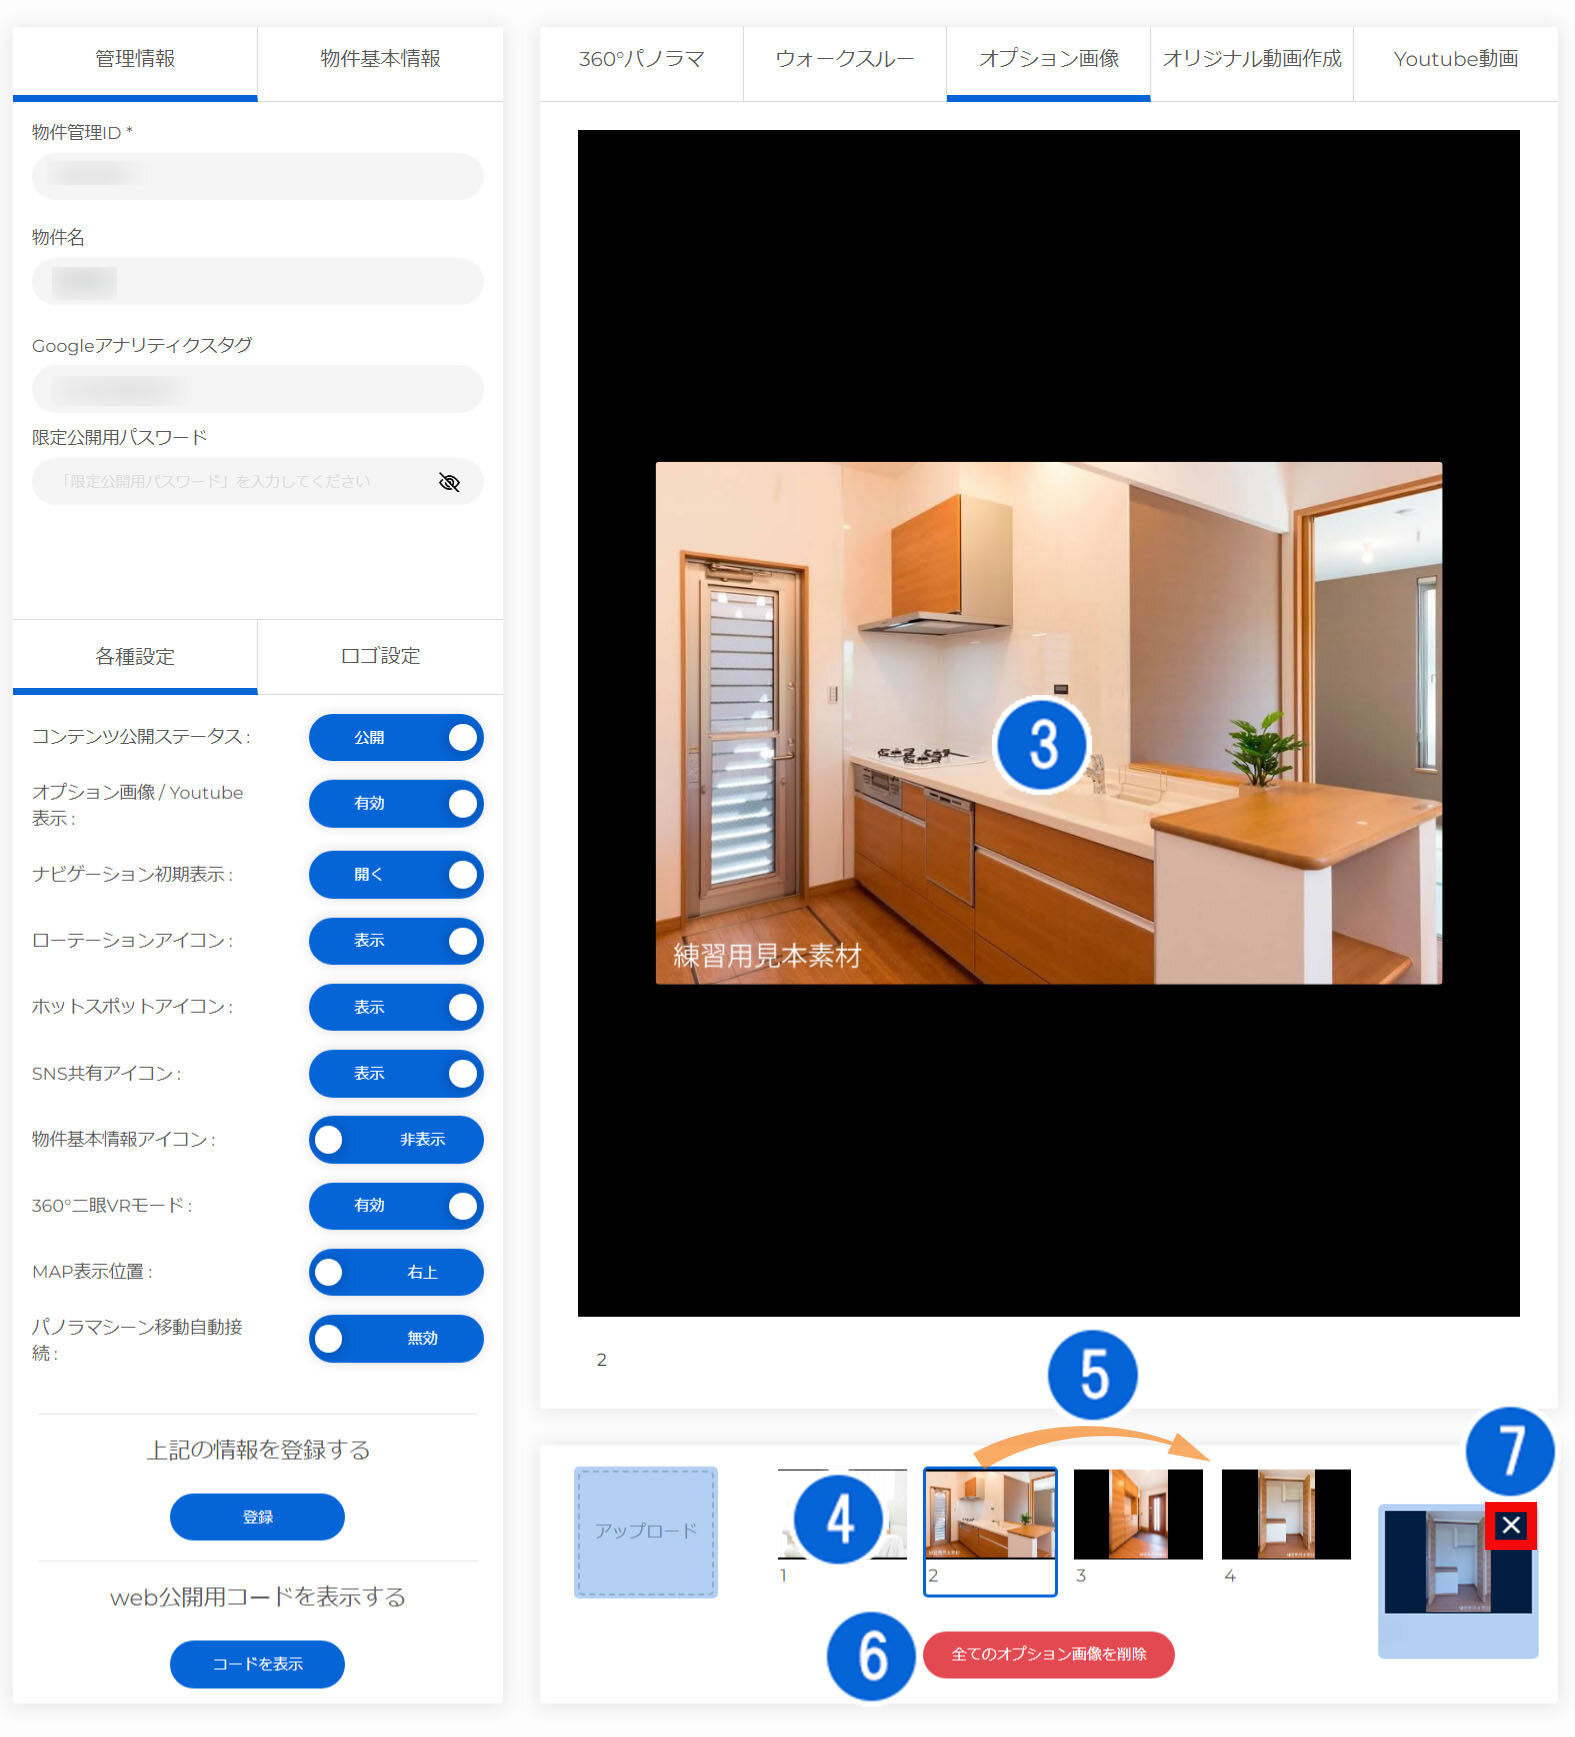Toggle password visibility eye icon
Screen dimensions: 1575x1737
(449, 483)
